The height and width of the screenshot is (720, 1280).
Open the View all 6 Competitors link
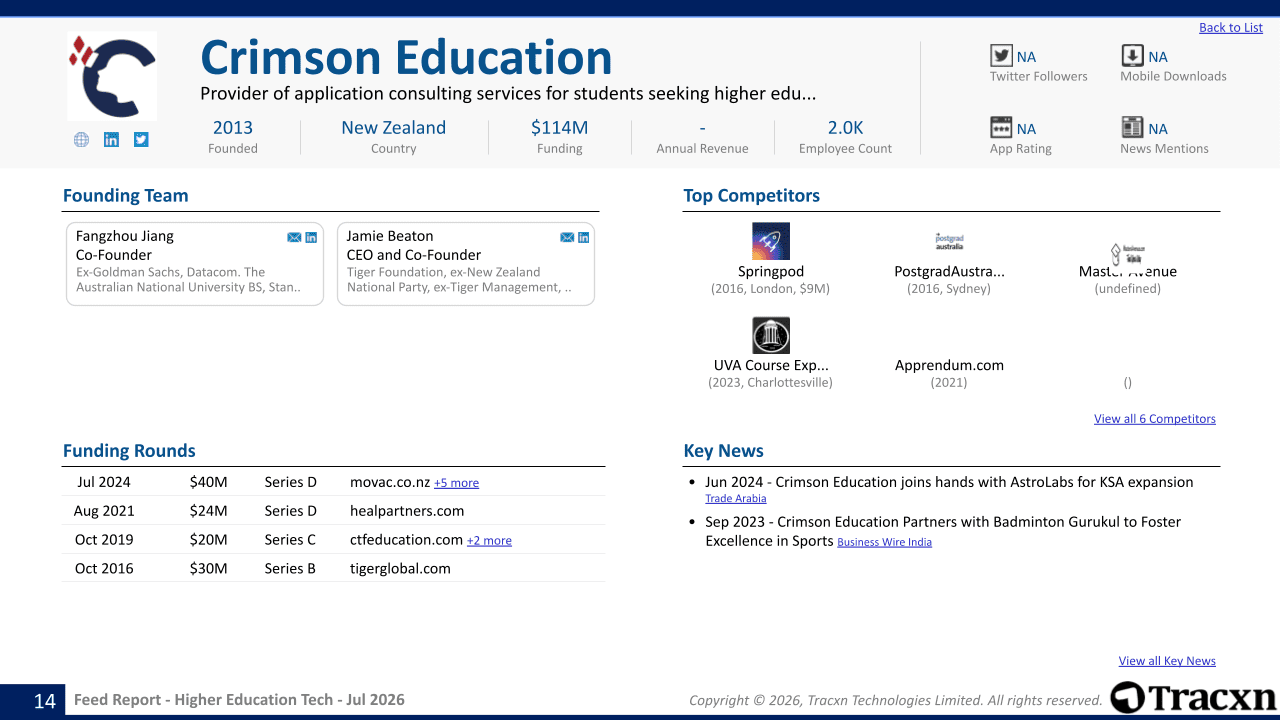pos(1155,419)
